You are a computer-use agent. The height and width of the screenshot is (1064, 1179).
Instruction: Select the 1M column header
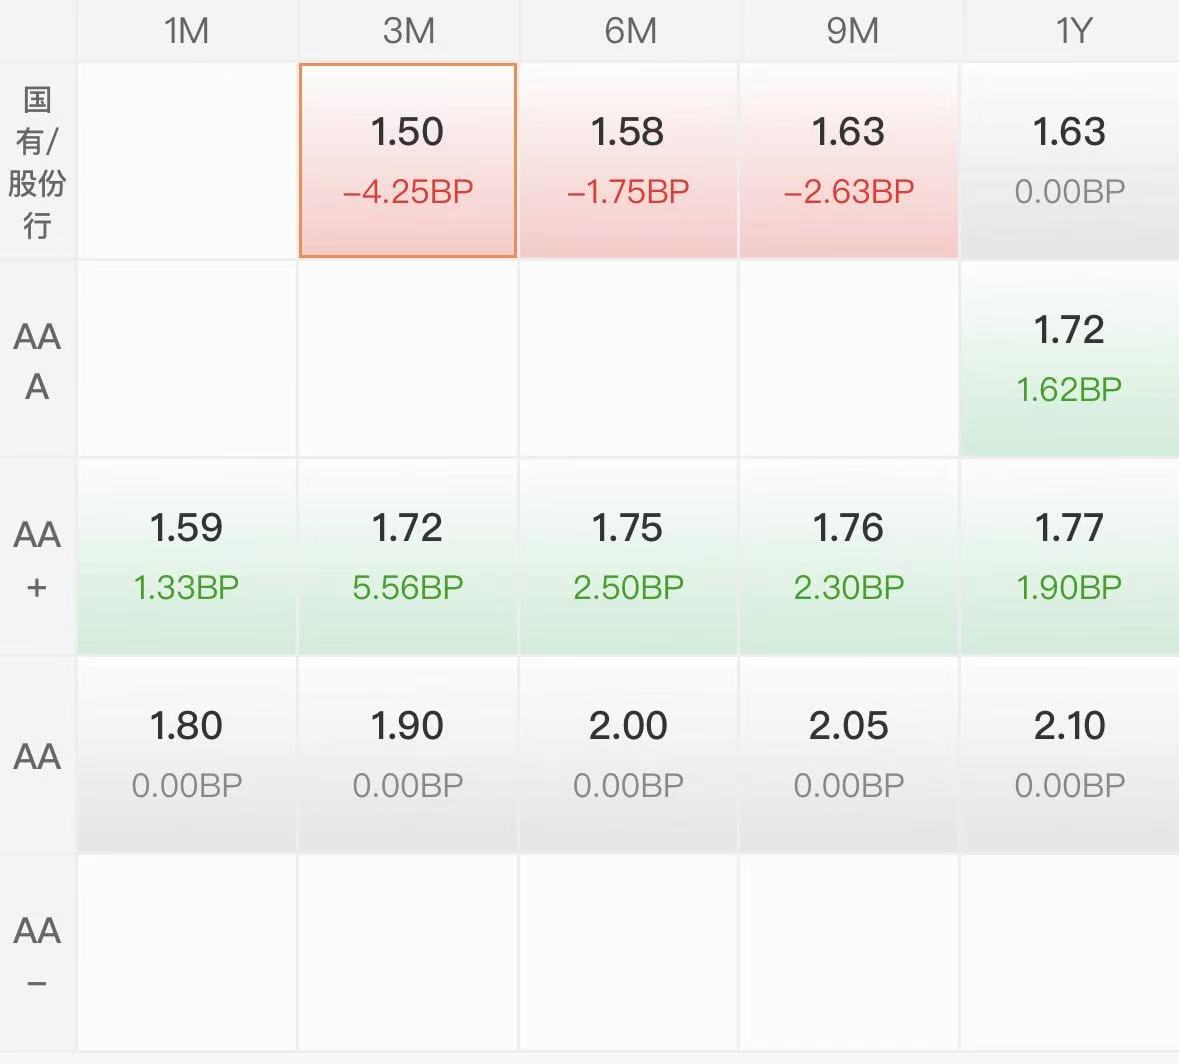(187, 31)
